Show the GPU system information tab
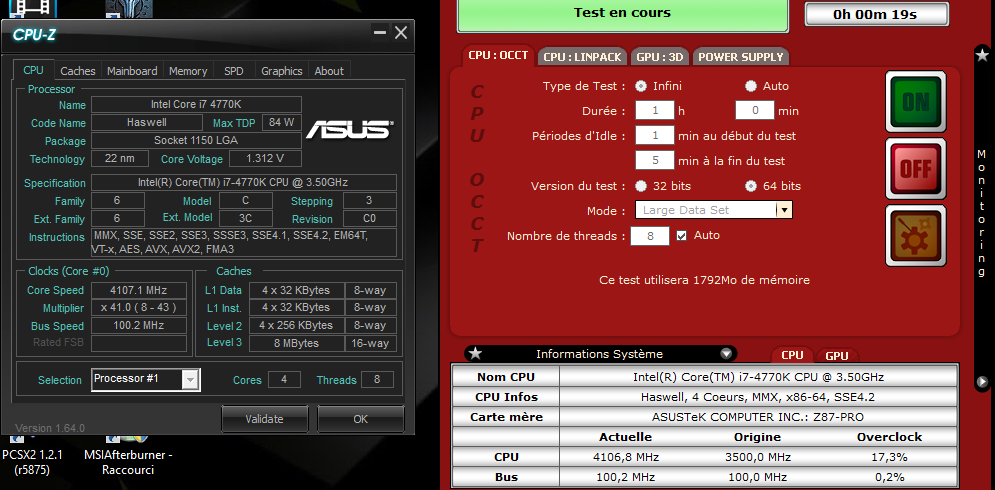Screen dimensions: 995x490 [x=837, y=356]
